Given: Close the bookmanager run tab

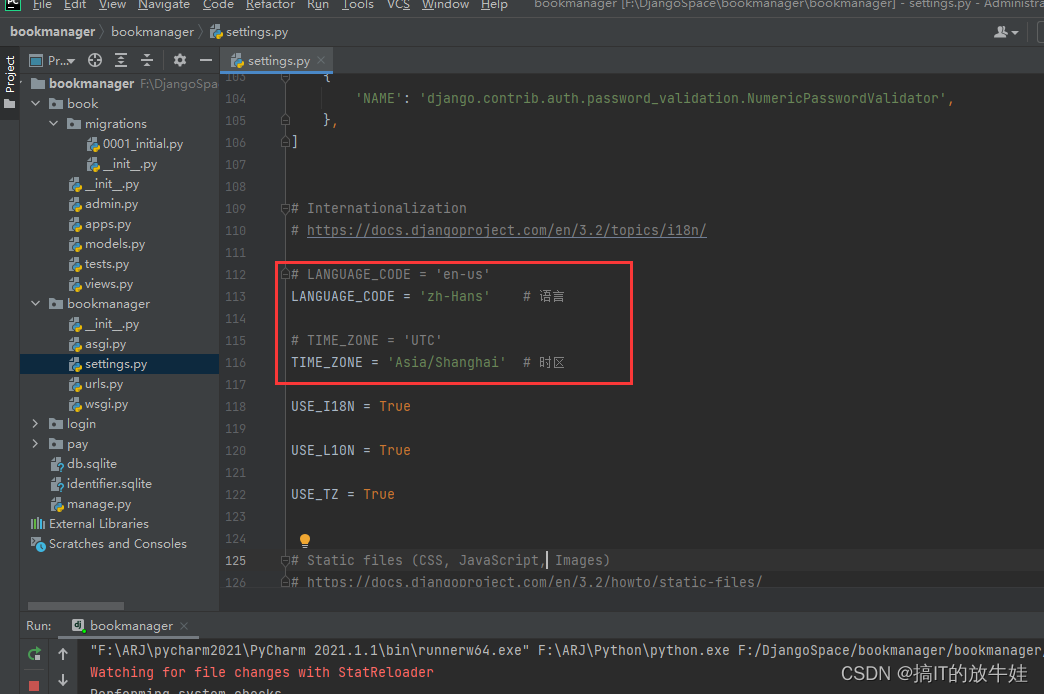Looking at the screenshot, I should 184,625.
